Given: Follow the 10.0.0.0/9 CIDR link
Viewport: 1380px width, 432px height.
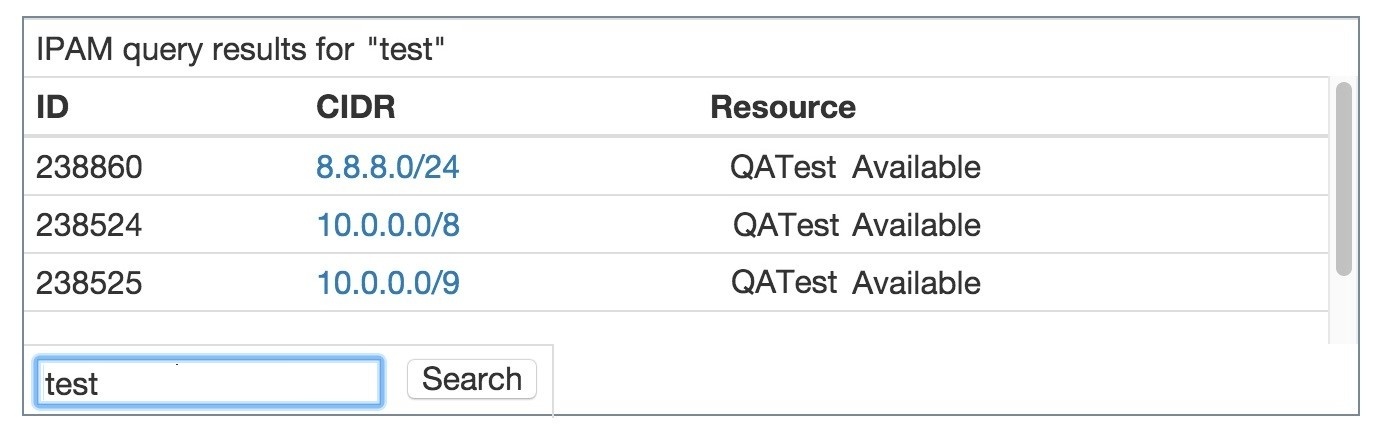Looking at the screenshot, I should pyautogui.click(x=388, y=283).
